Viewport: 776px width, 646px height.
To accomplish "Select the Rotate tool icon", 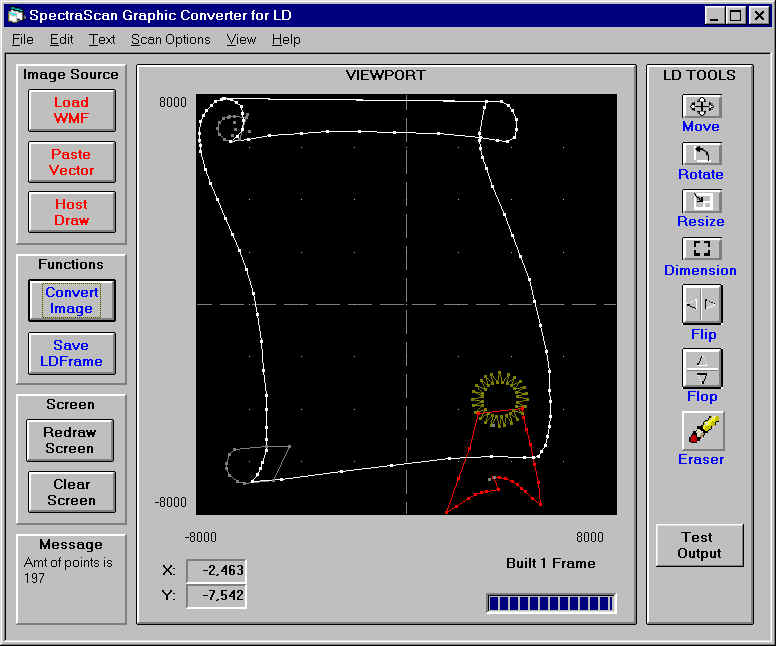I will 701,154.
